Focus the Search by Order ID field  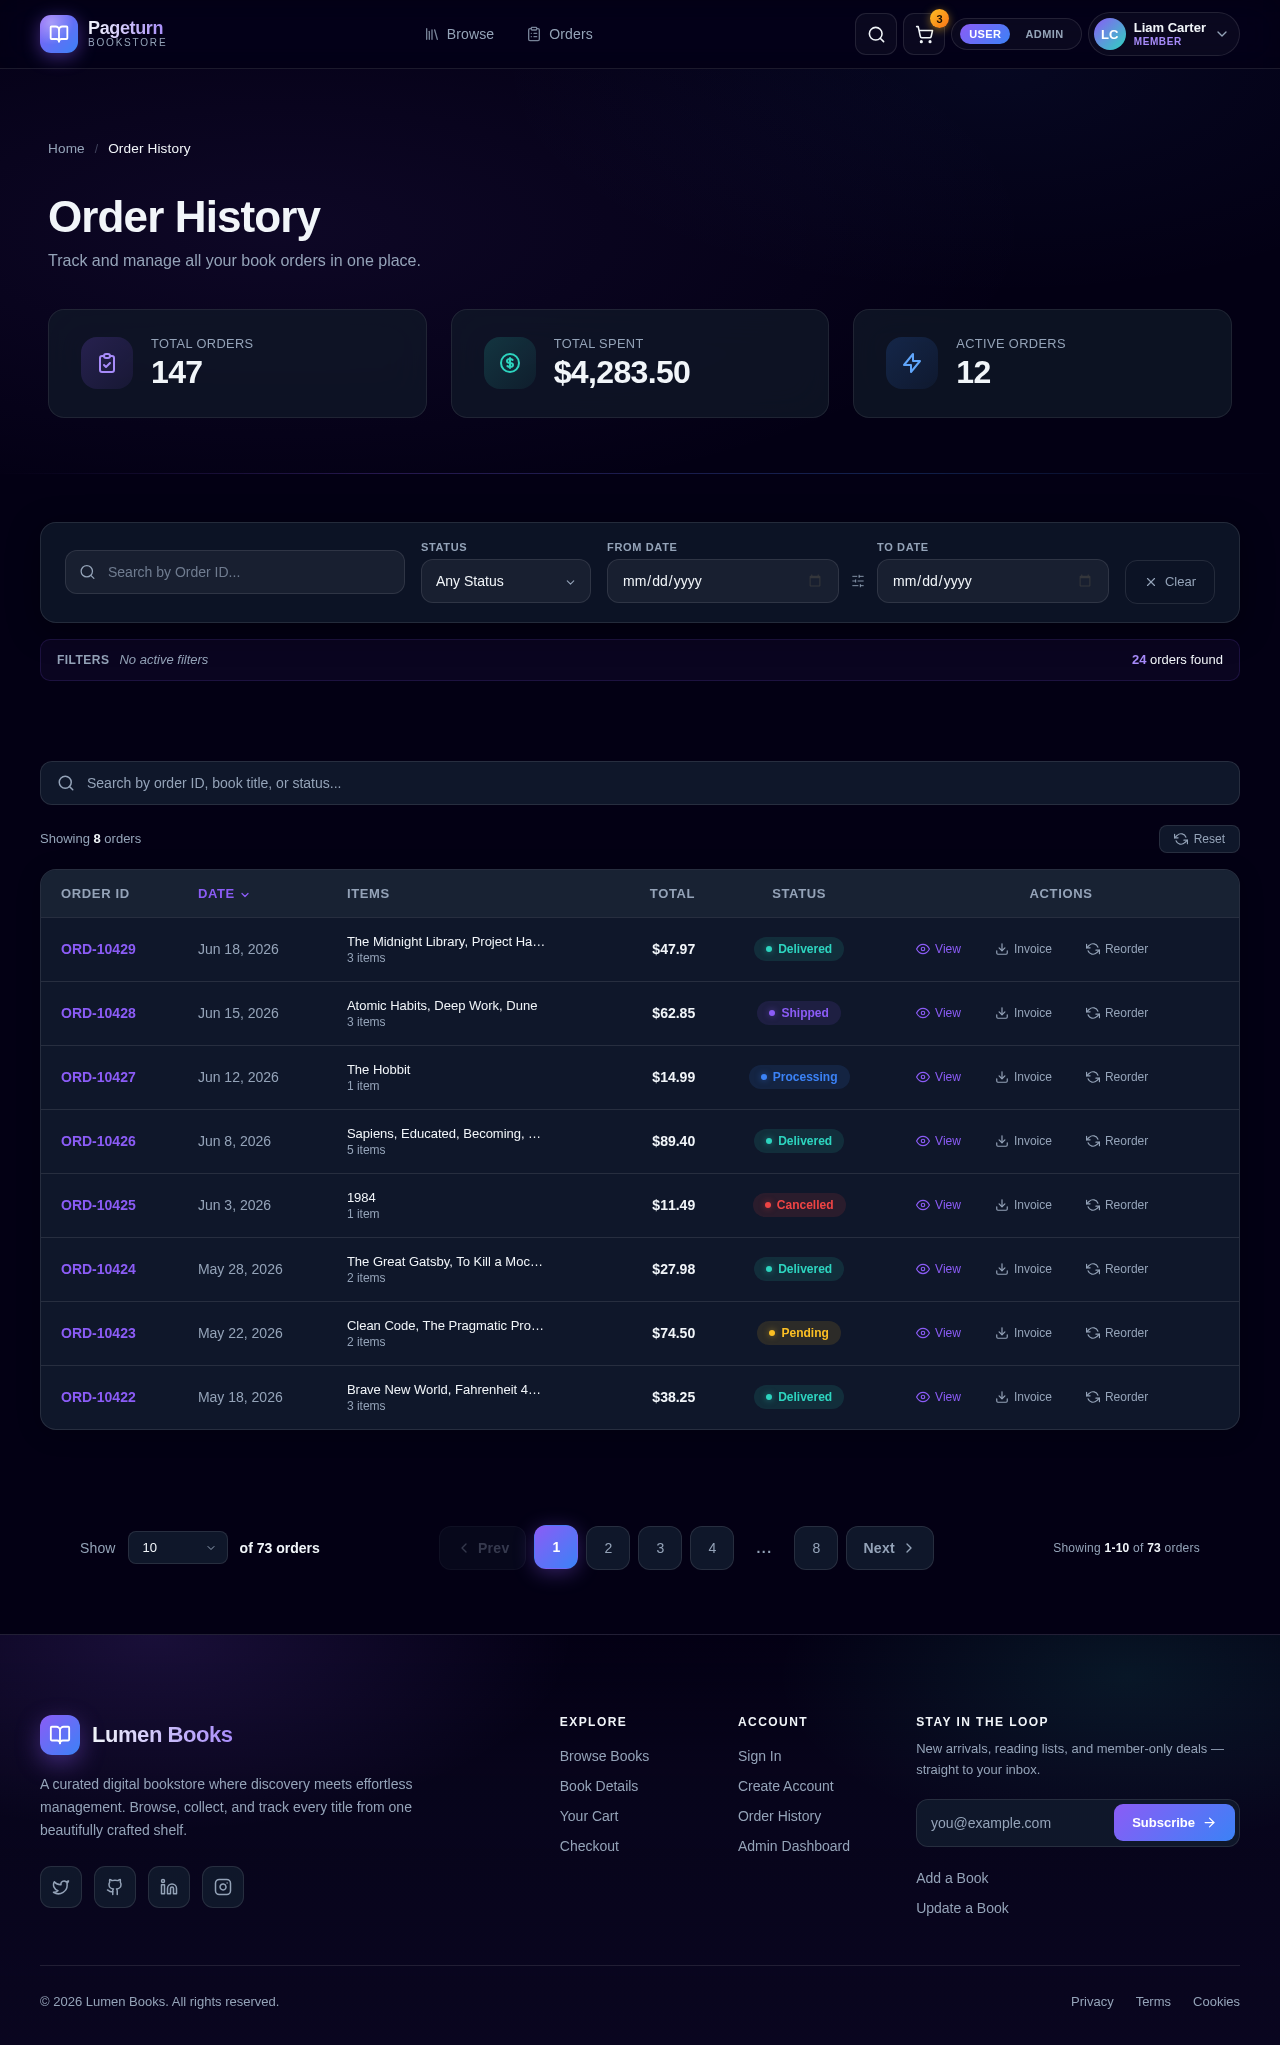(235, 572)
